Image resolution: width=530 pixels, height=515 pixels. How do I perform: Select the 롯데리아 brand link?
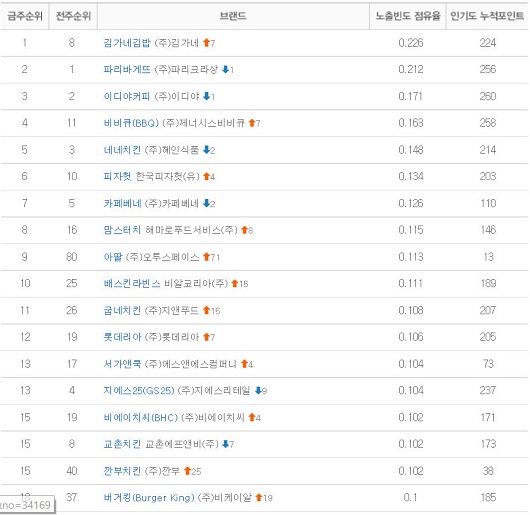pos(122,337)
